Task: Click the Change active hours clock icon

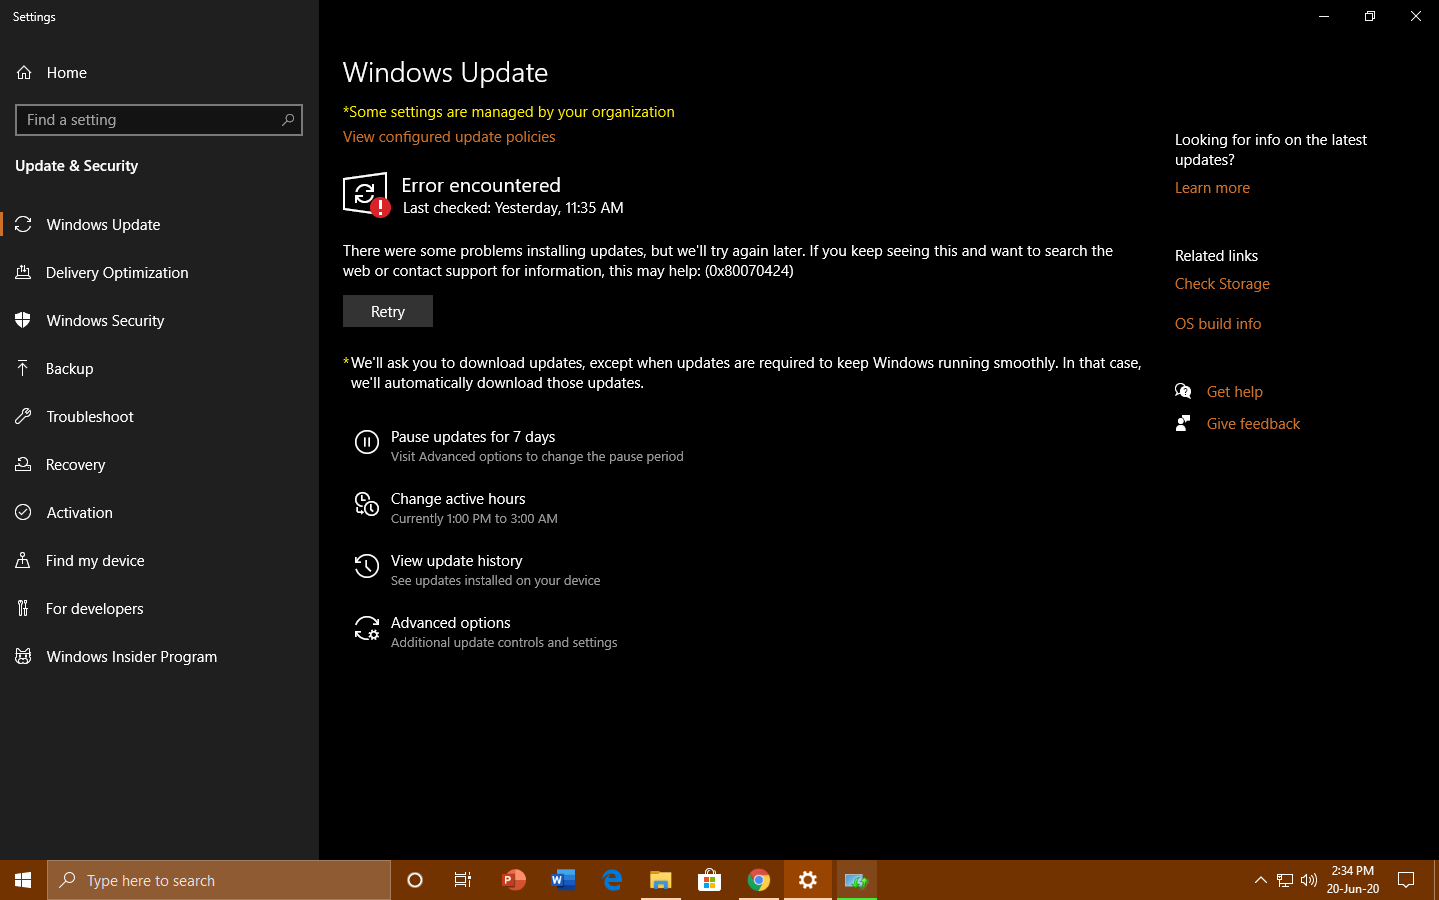Action: tap(367, 504)
